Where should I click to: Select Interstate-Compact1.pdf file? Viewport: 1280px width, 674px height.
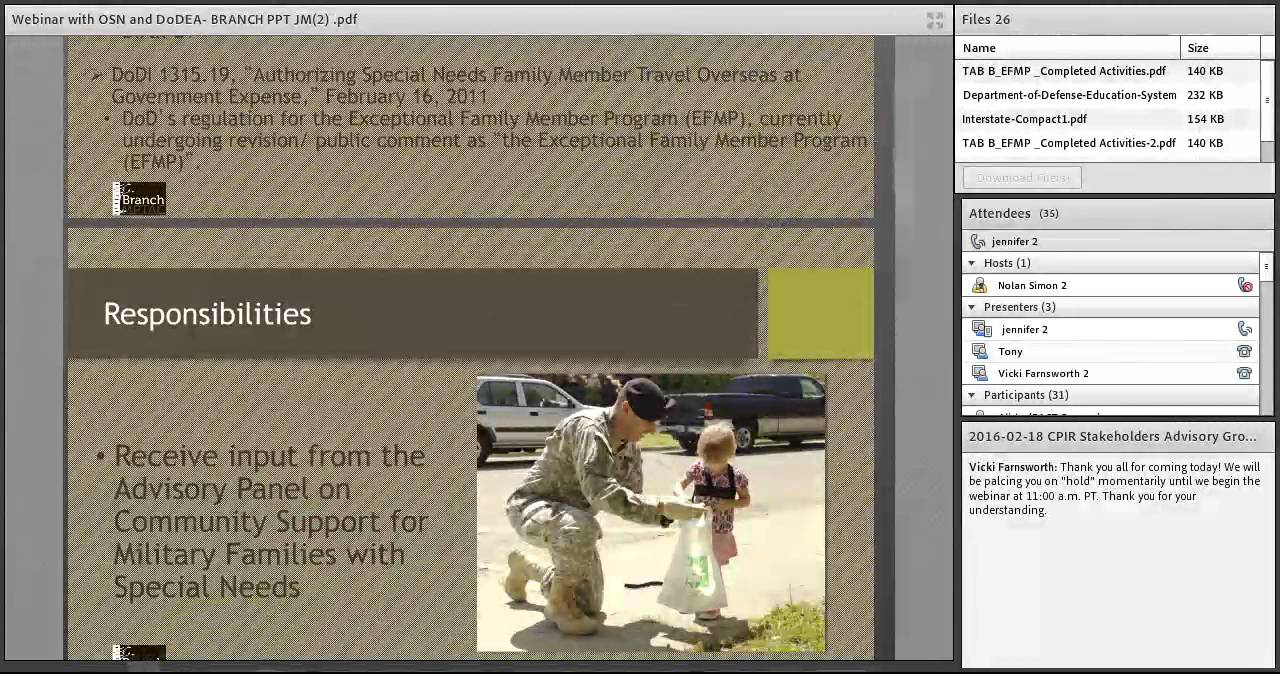point(1024,119)
